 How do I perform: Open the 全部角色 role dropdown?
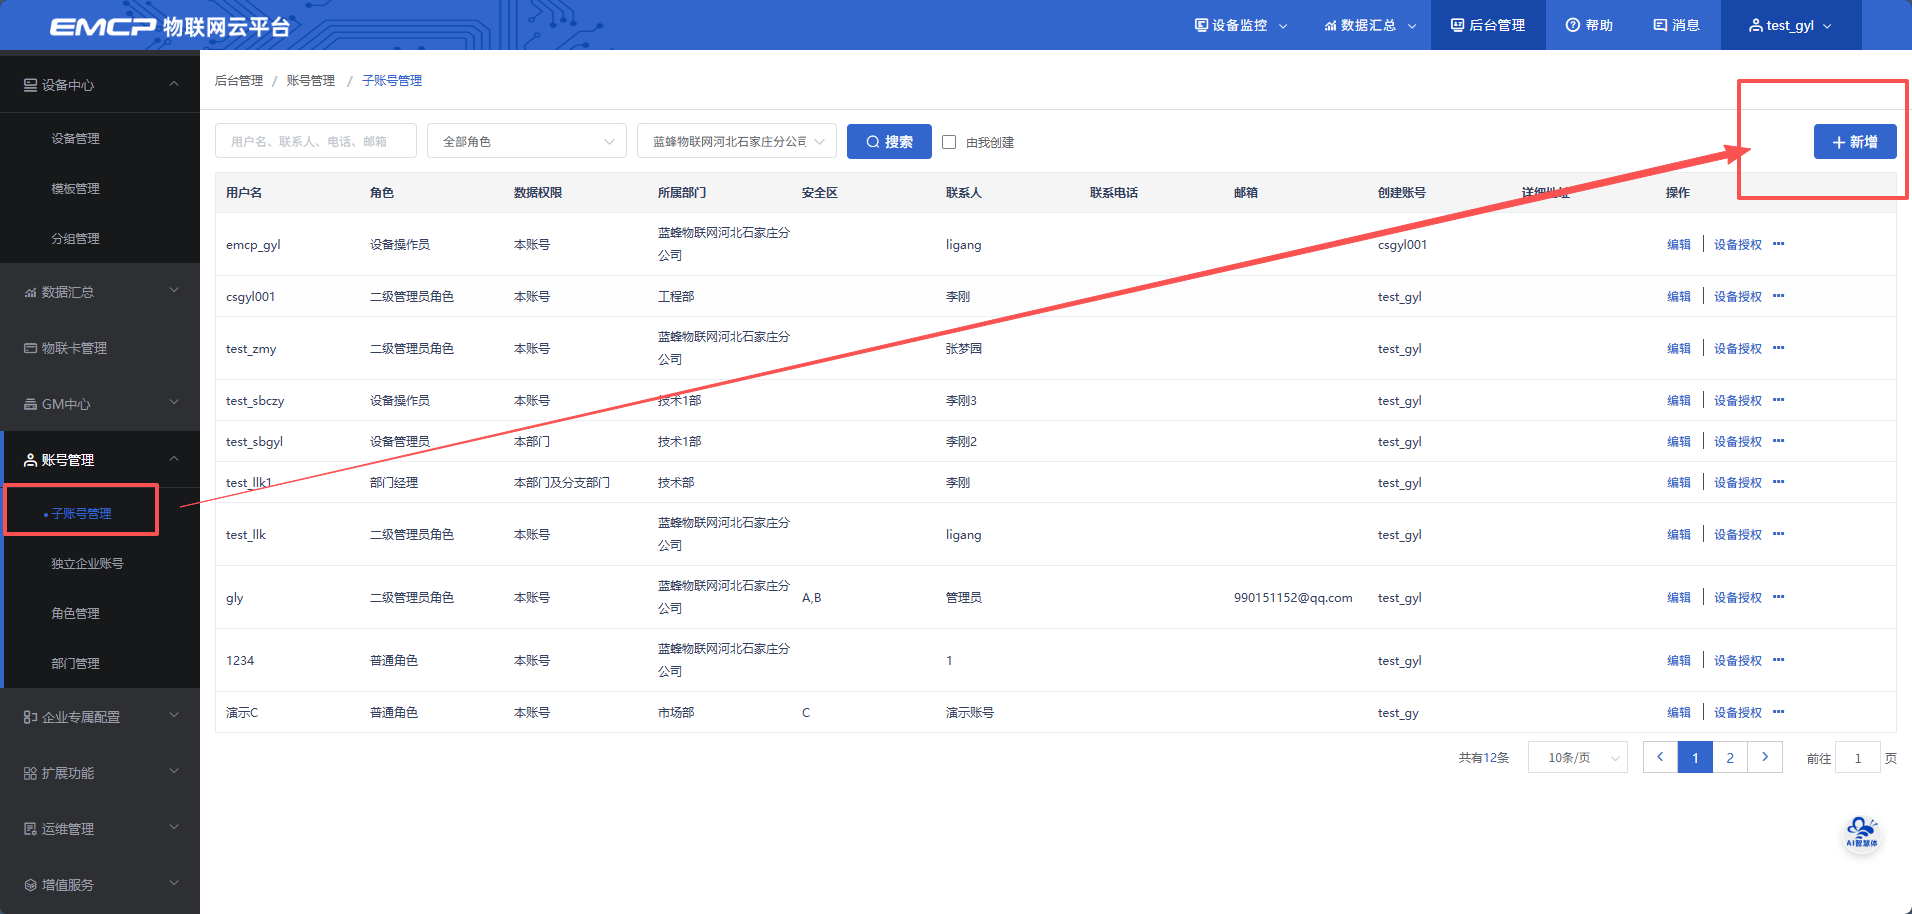point(527,141)
